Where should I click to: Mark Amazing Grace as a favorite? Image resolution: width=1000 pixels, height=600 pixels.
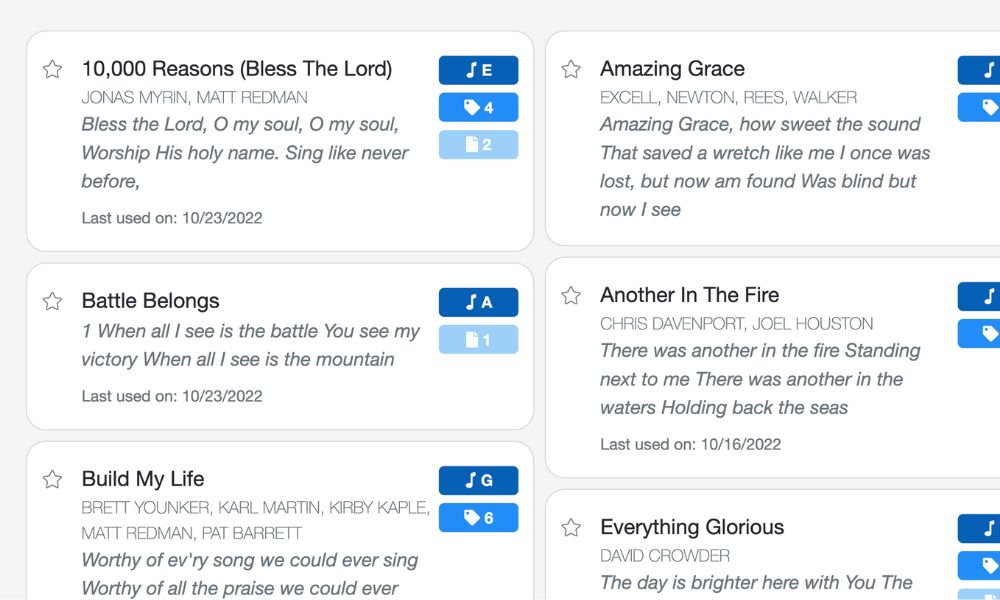(x=571, y=69)
